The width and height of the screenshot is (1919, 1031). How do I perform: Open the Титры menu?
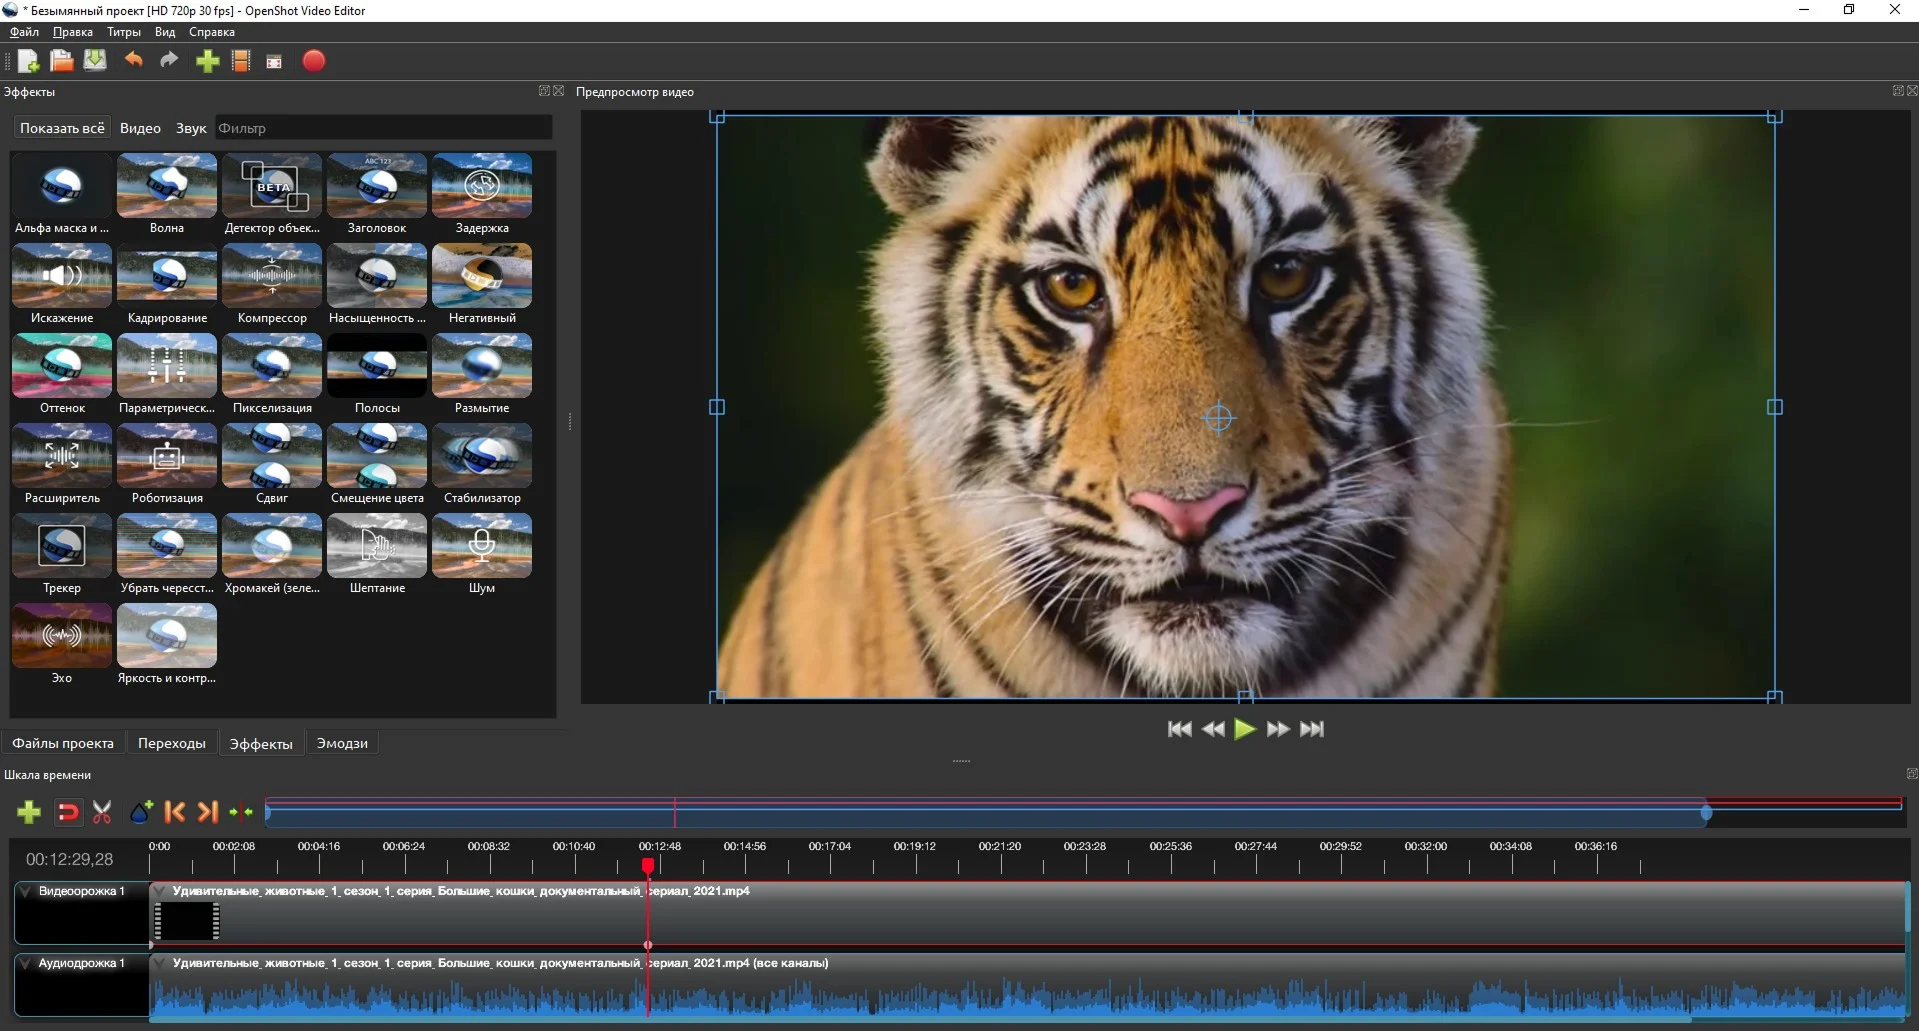coord(124,32)
